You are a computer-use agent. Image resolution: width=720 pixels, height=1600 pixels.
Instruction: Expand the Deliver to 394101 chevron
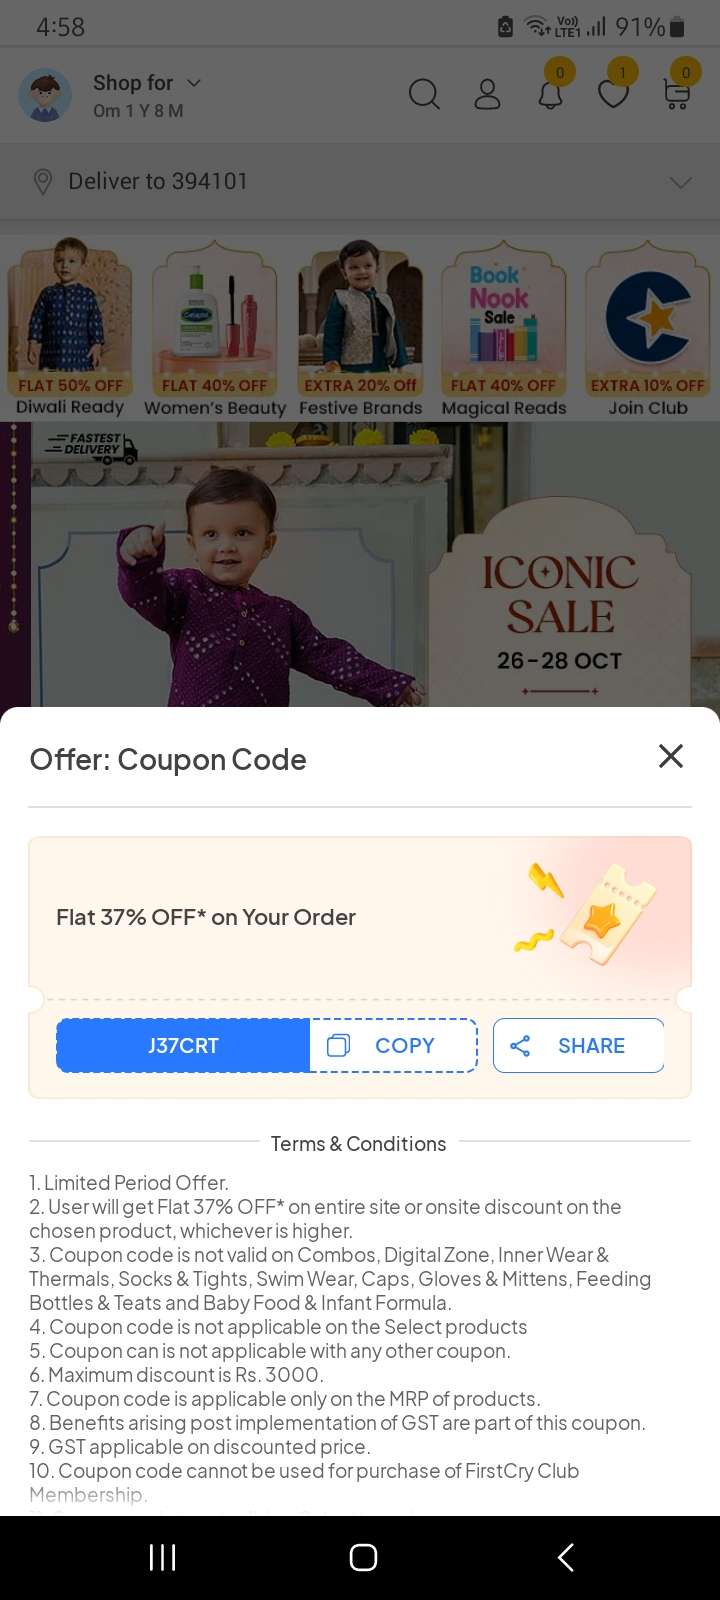pos(681,182)
